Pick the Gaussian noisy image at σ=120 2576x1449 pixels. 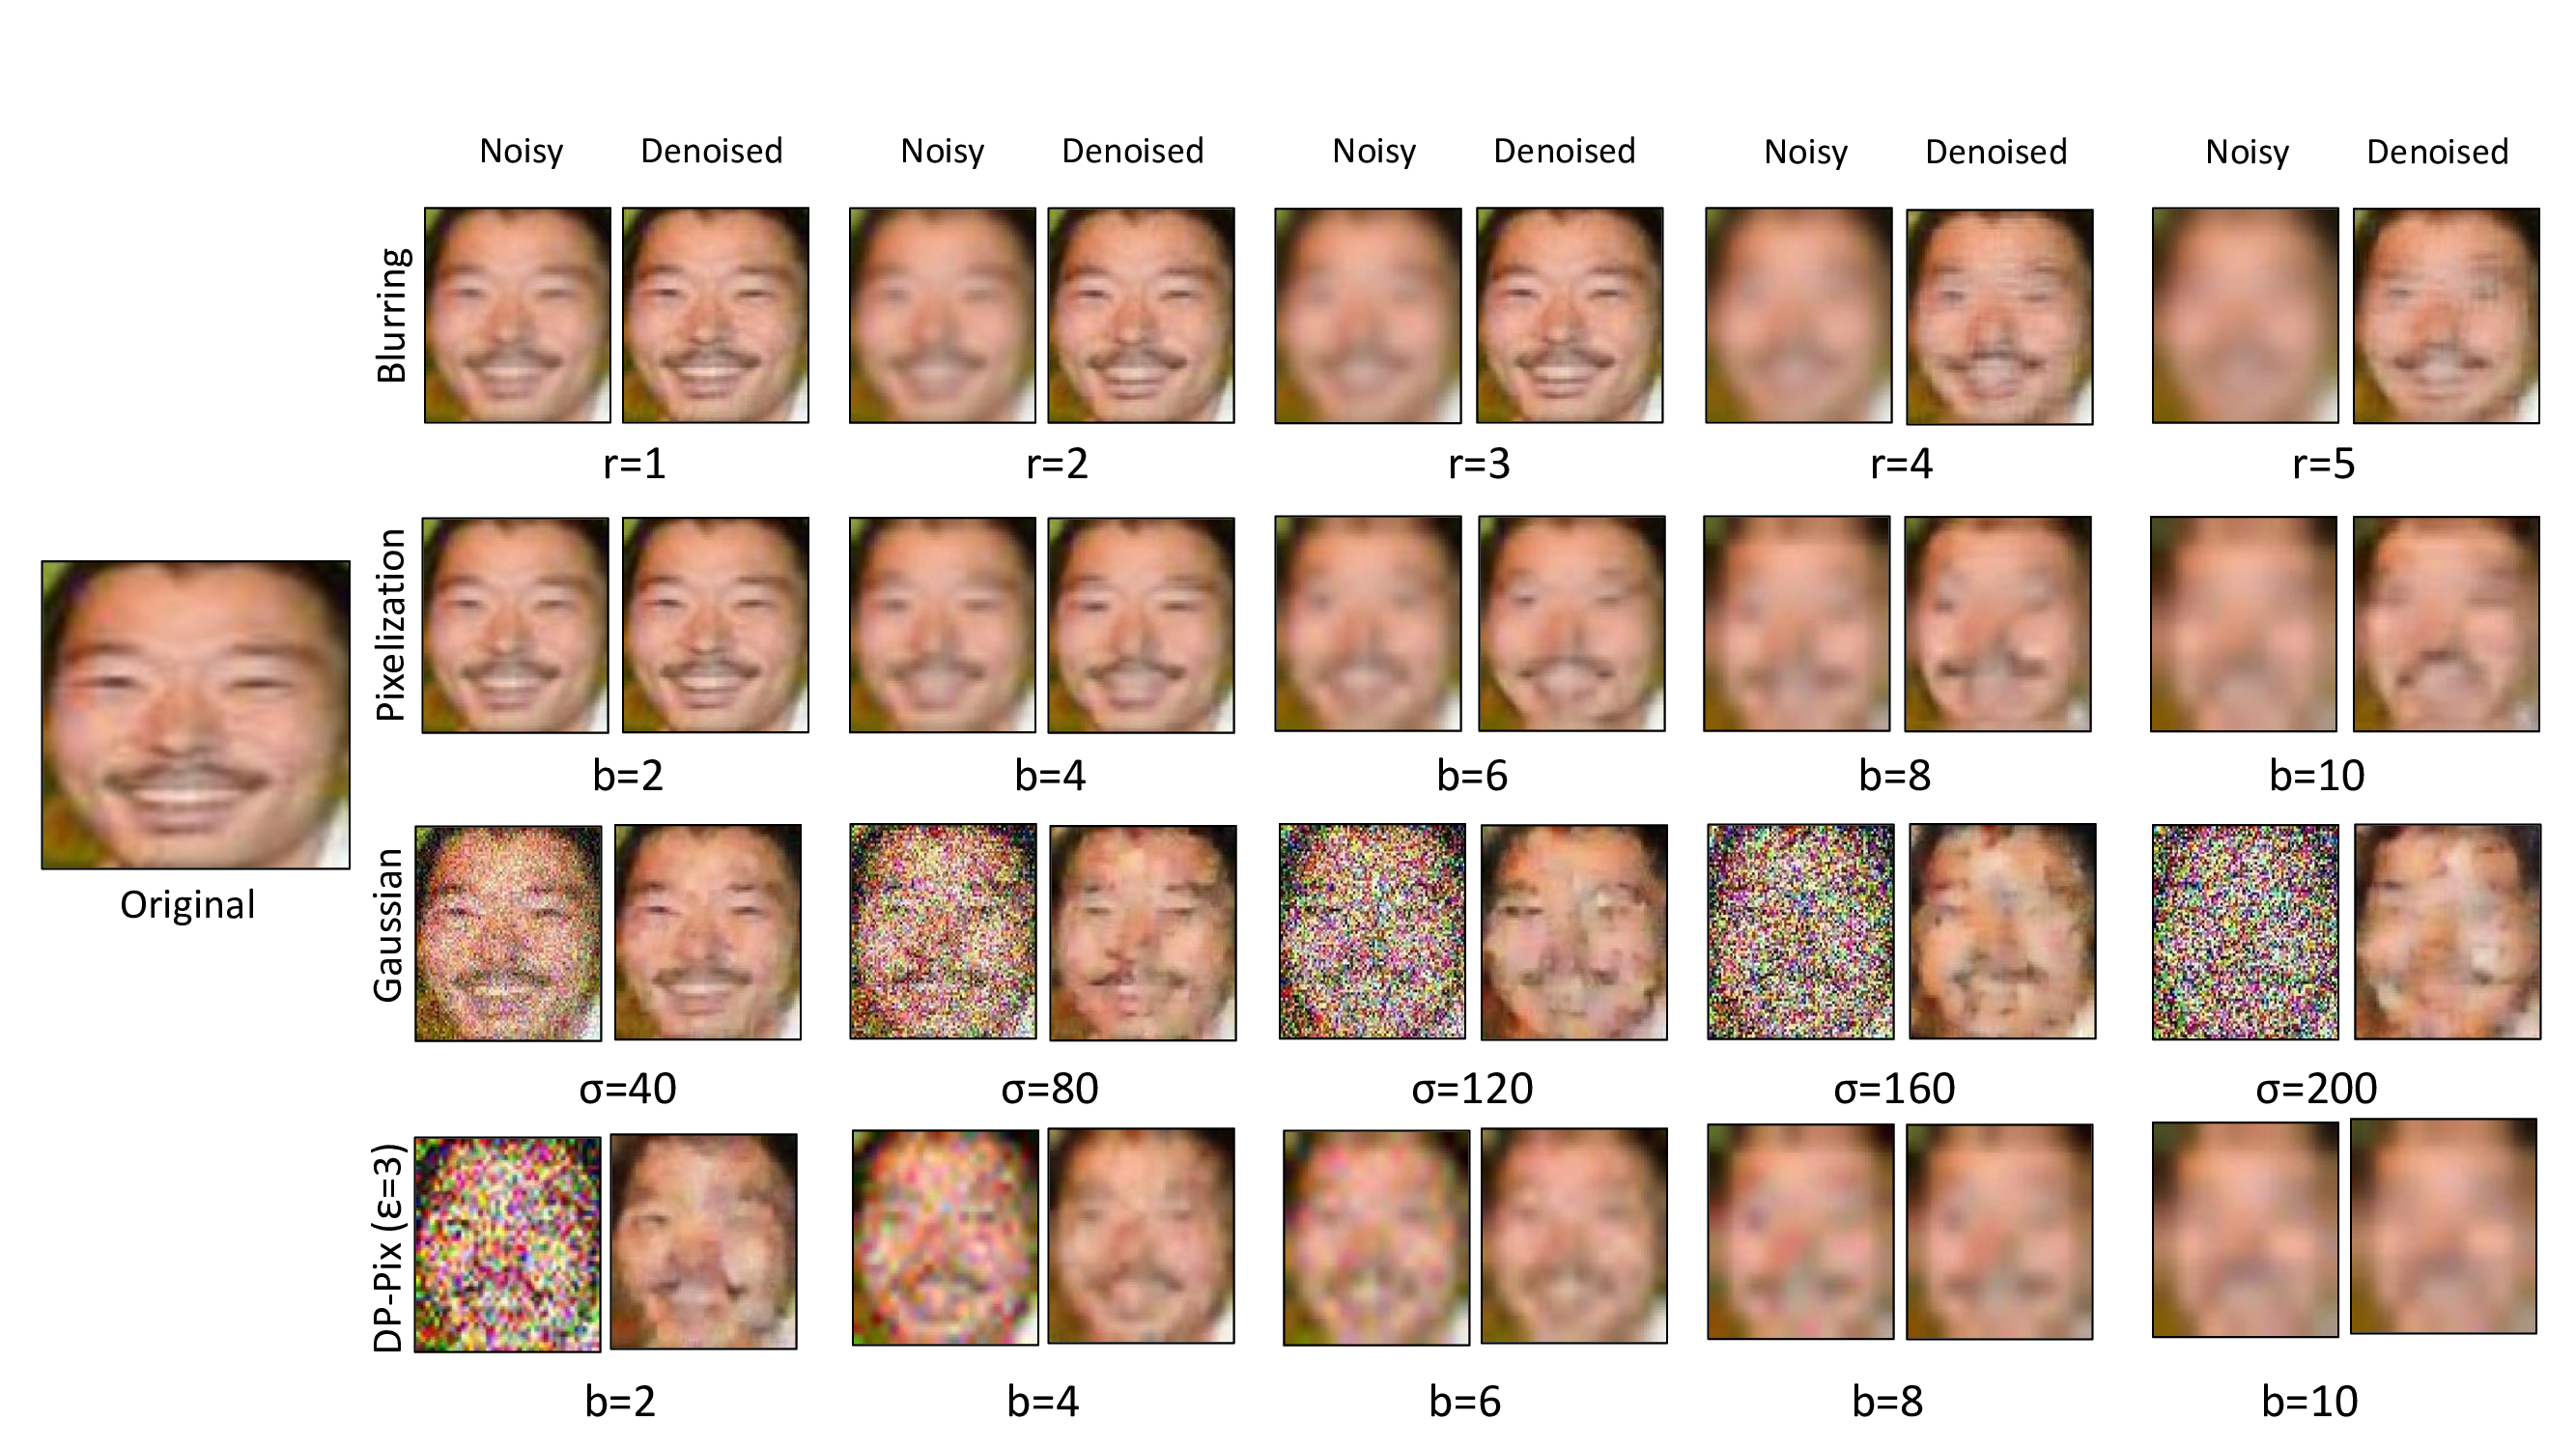pyautogui.click(x=1372, y=932)
